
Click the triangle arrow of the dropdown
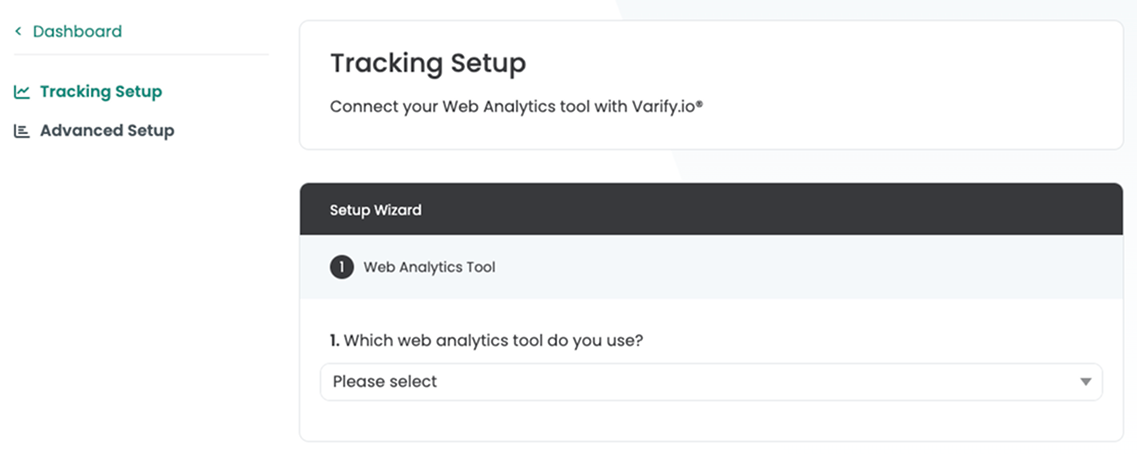[x=1086, y=382]
